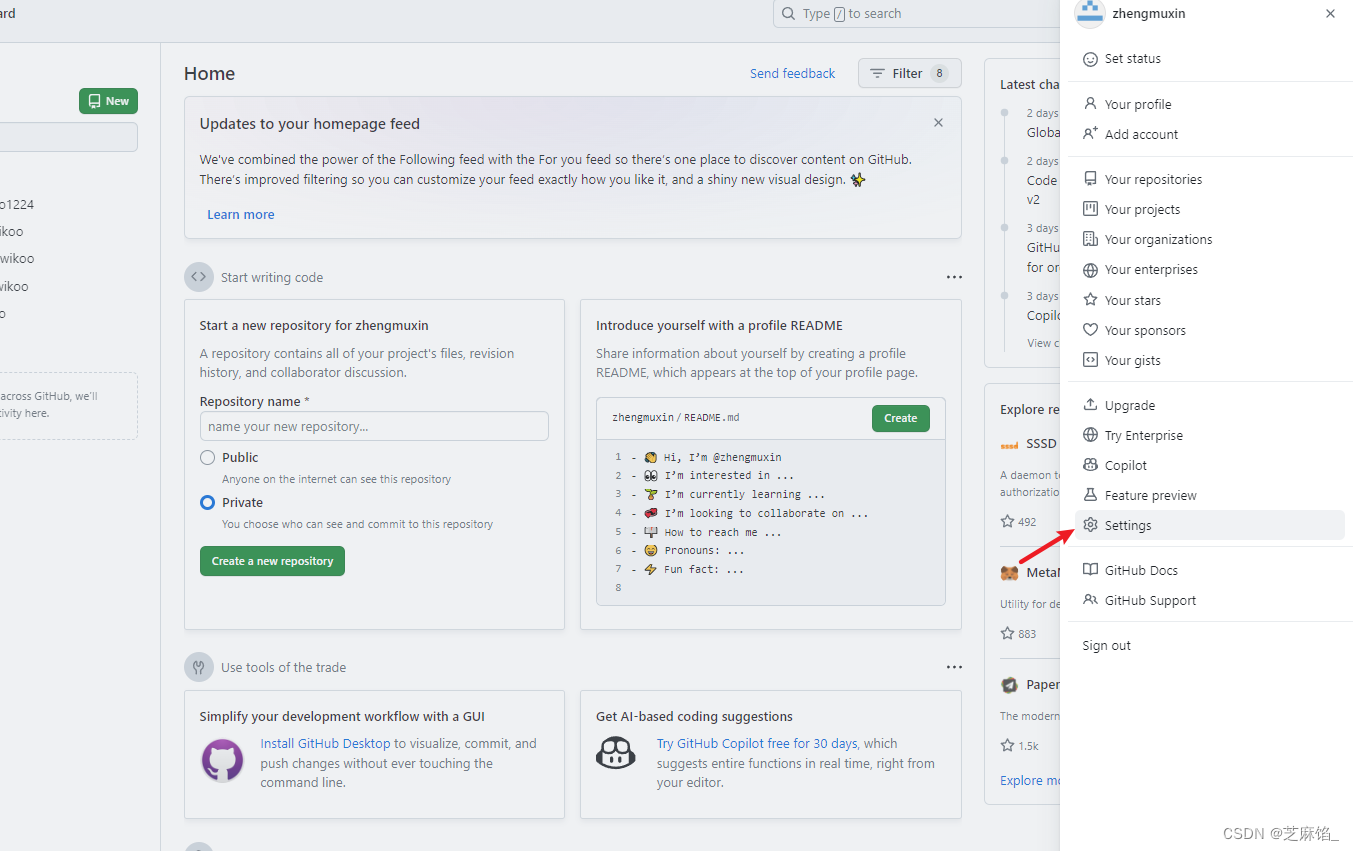Image resolution: width=1354 pixels, height=851 pixels.
Task: Click the green New button
Action: (x=107, y=101)
